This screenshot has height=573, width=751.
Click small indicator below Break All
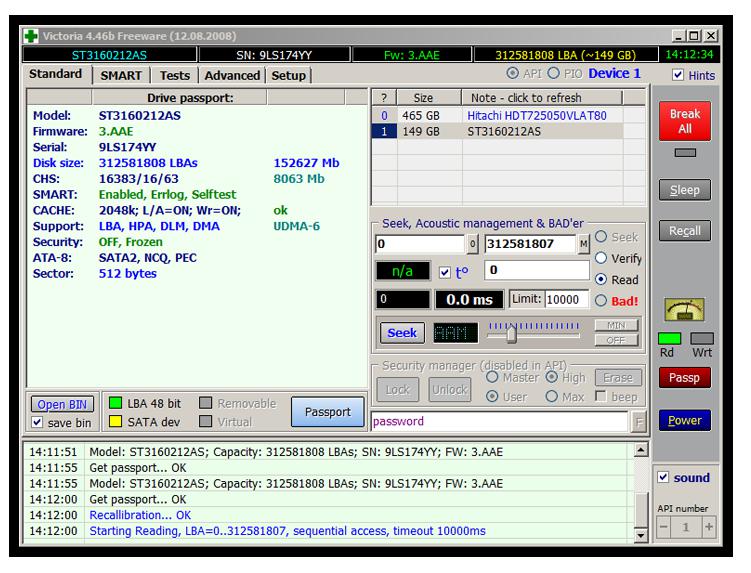(685, 152)
